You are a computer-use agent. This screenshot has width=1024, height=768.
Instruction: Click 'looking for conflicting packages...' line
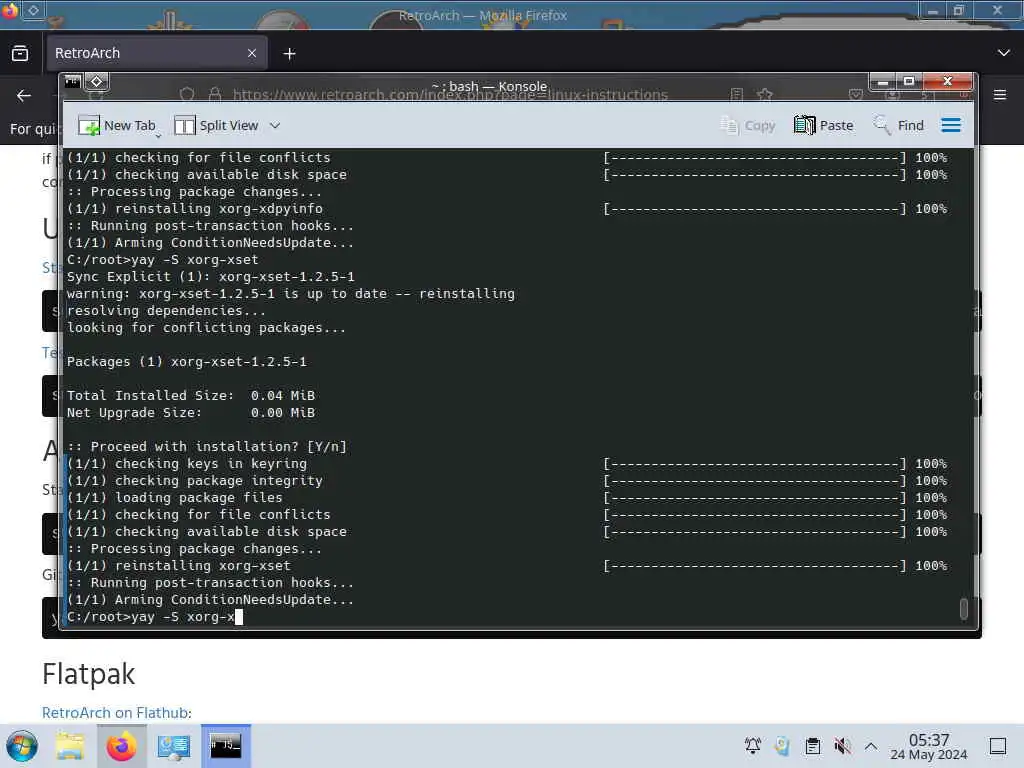(206, 328)
